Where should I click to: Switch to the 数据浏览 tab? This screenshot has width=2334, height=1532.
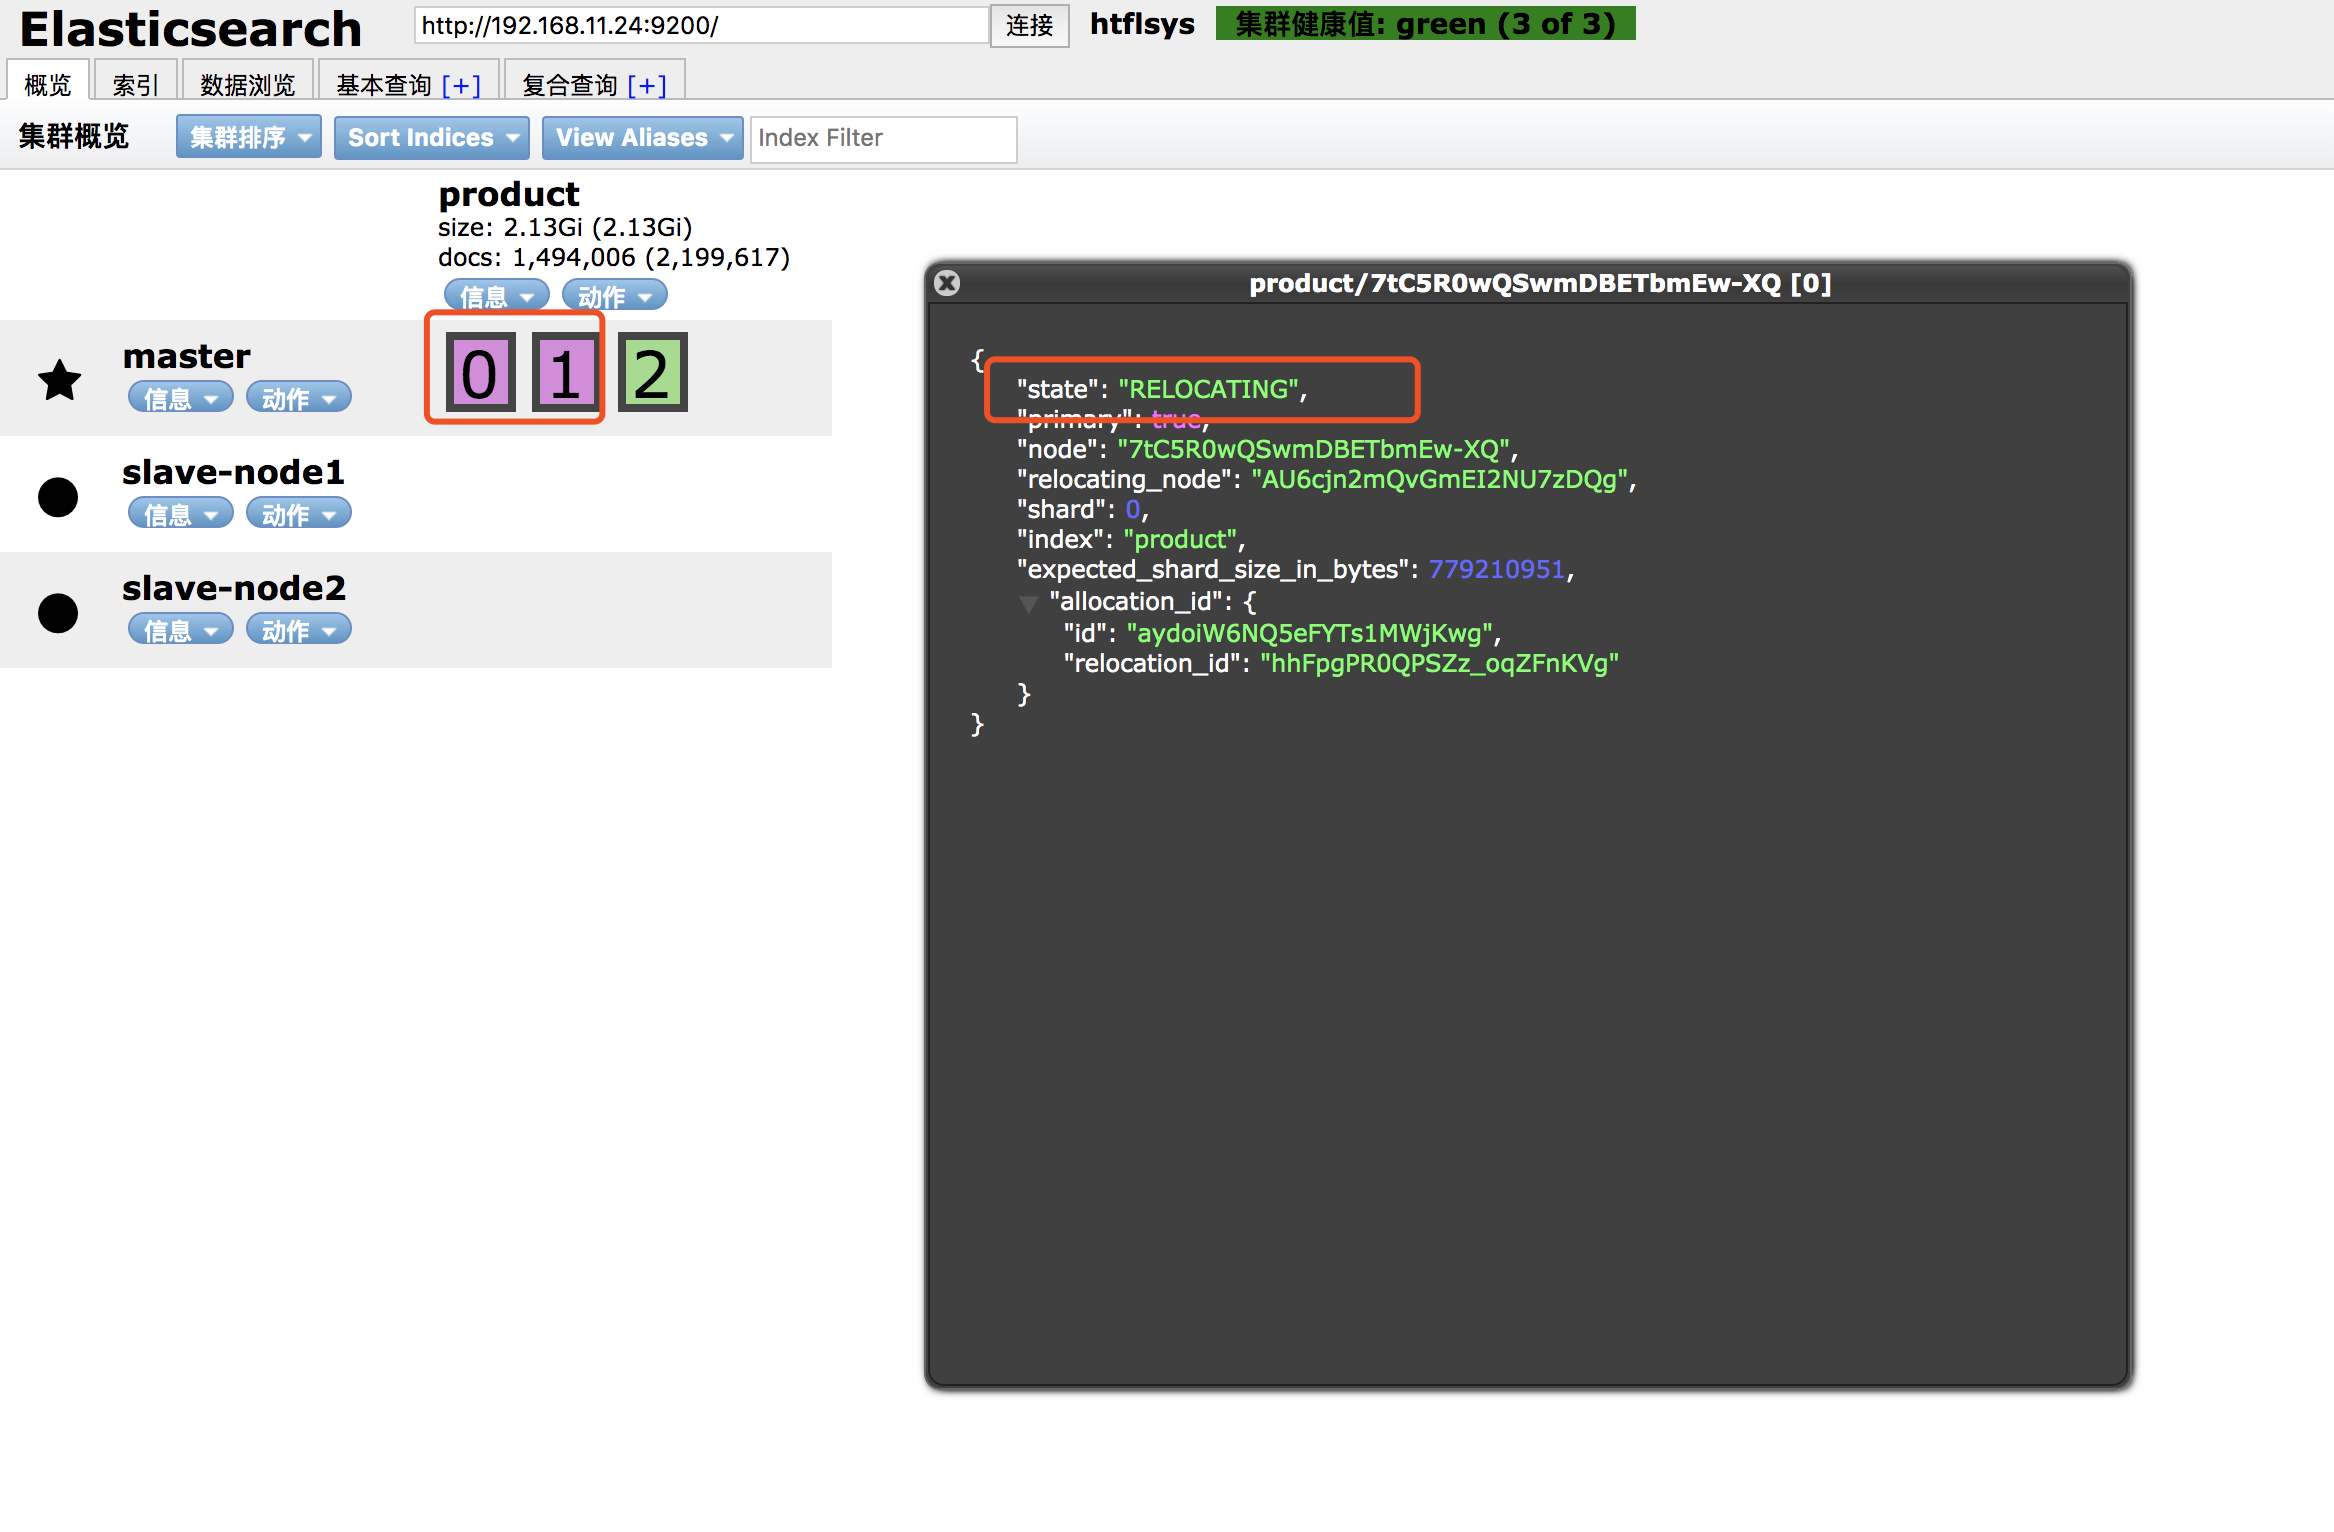tap(247, 84)
